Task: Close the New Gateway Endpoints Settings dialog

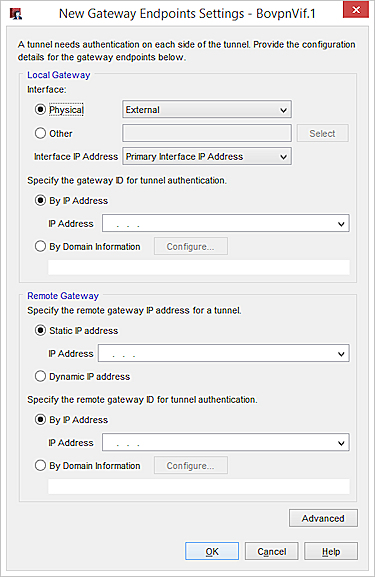Action: [355, 10]
